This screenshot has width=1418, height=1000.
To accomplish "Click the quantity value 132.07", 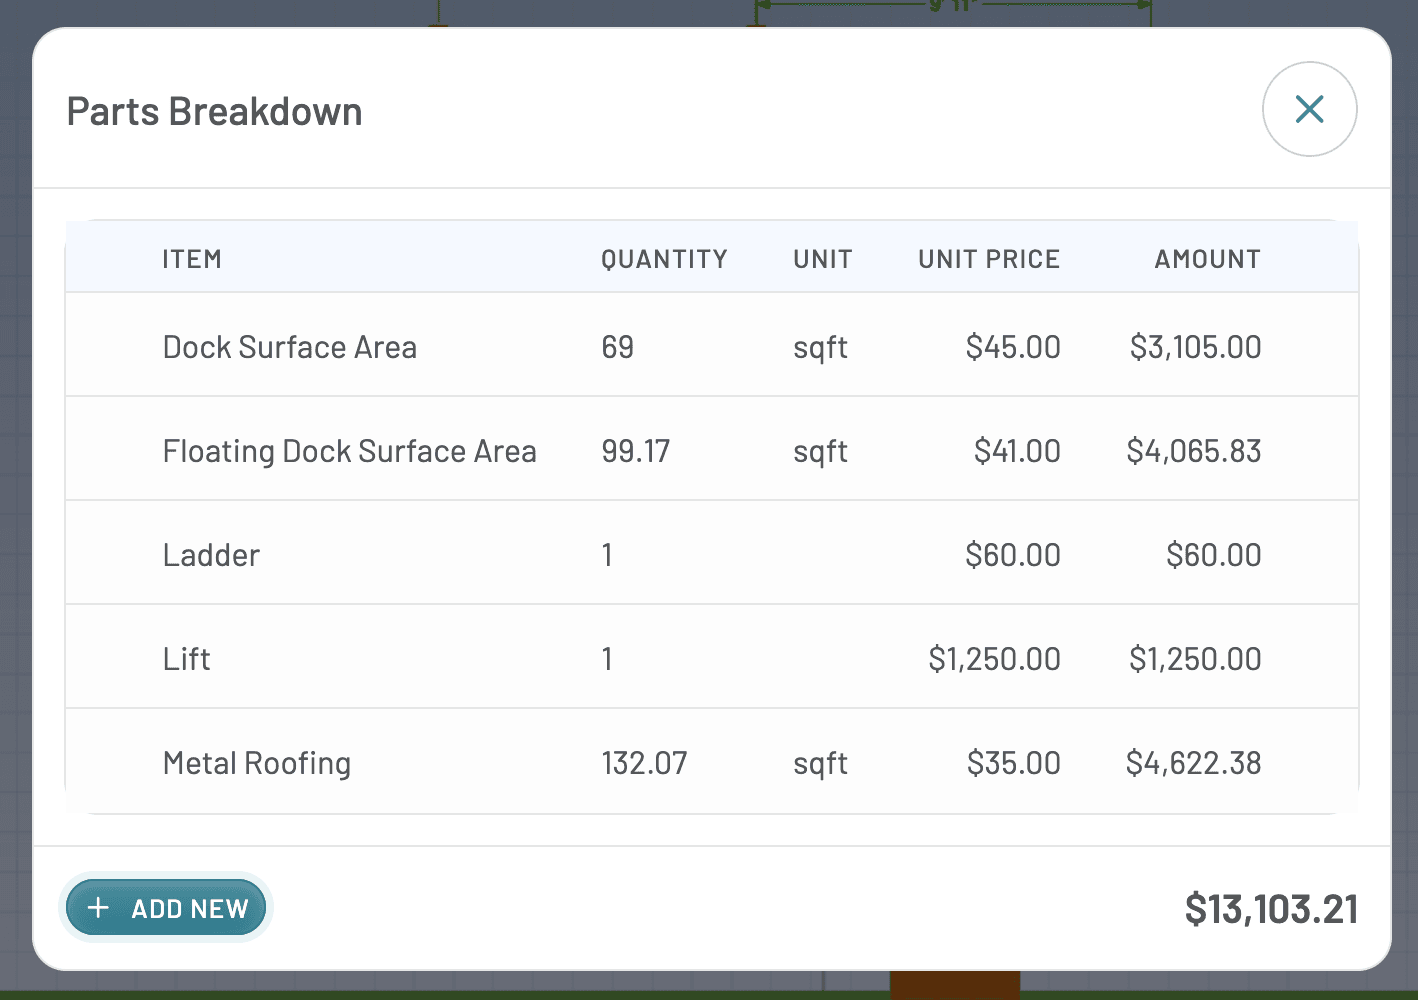I will (x=644, y=763).
